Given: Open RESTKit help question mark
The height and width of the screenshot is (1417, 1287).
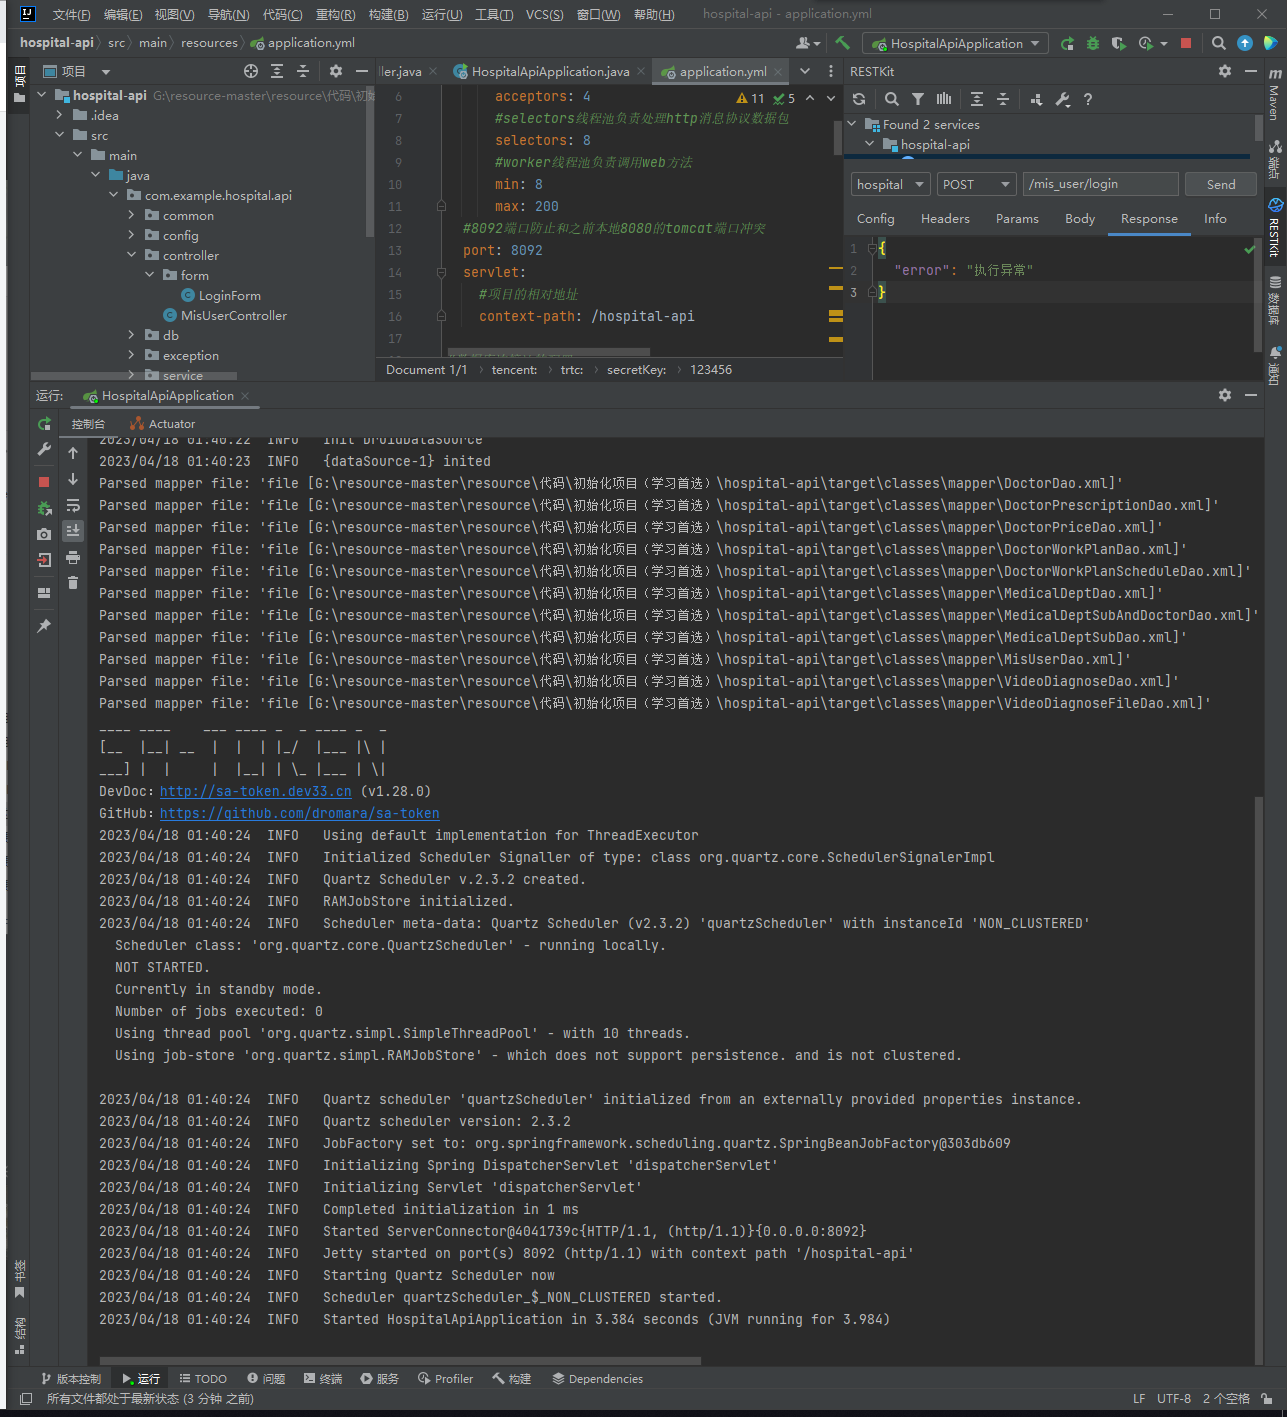Looking at the screenshot, I should pyautogui.click(x=1088, y=99).
